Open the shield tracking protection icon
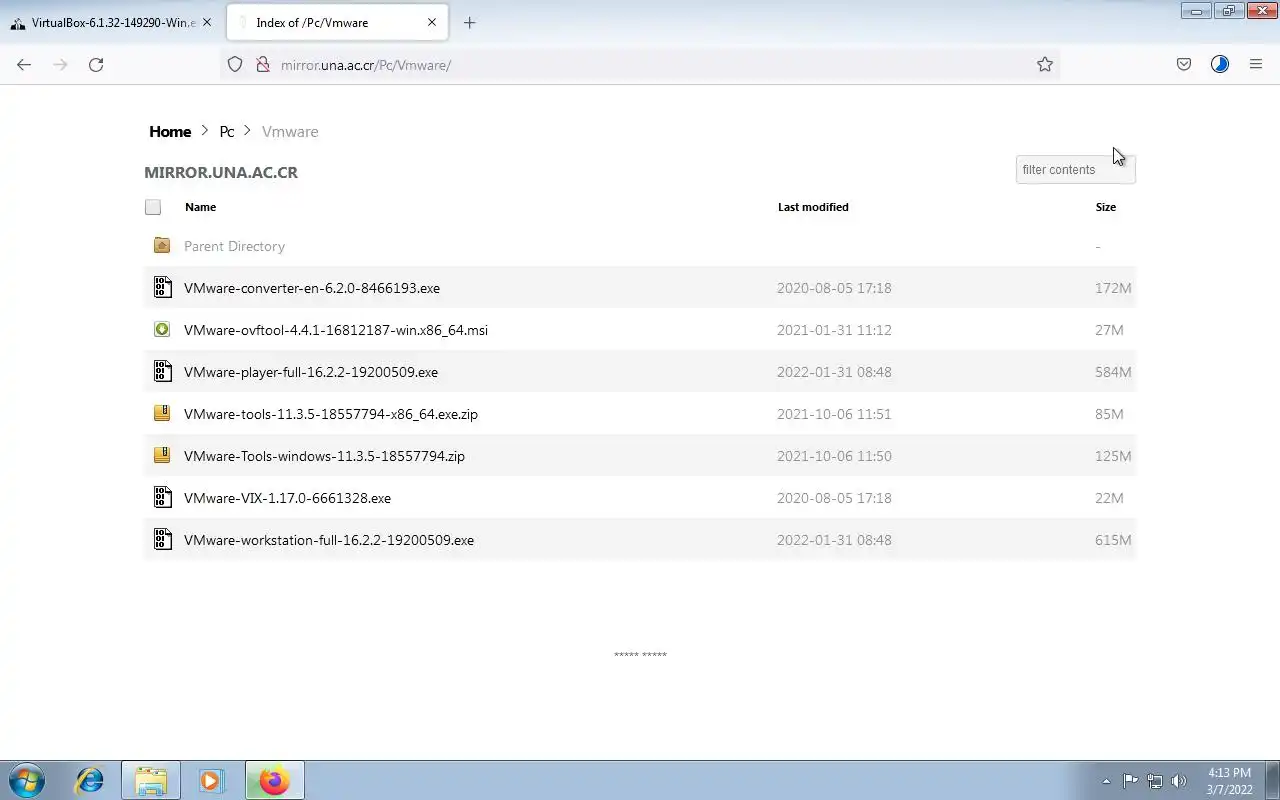Screen dimensions: 1280x800 coord(235,64)
